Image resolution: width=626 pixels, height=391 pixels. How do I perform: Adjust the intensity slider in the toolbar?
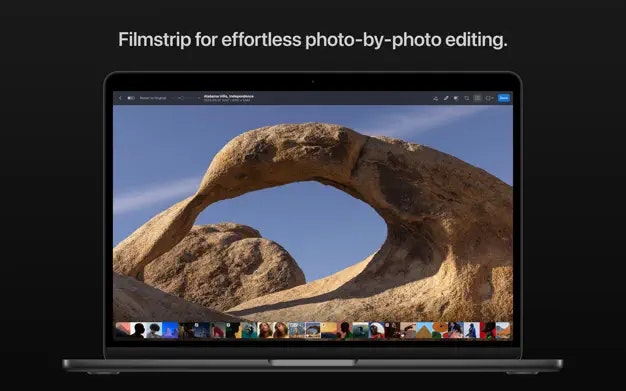pyautogui.click(x=186, y=98)
